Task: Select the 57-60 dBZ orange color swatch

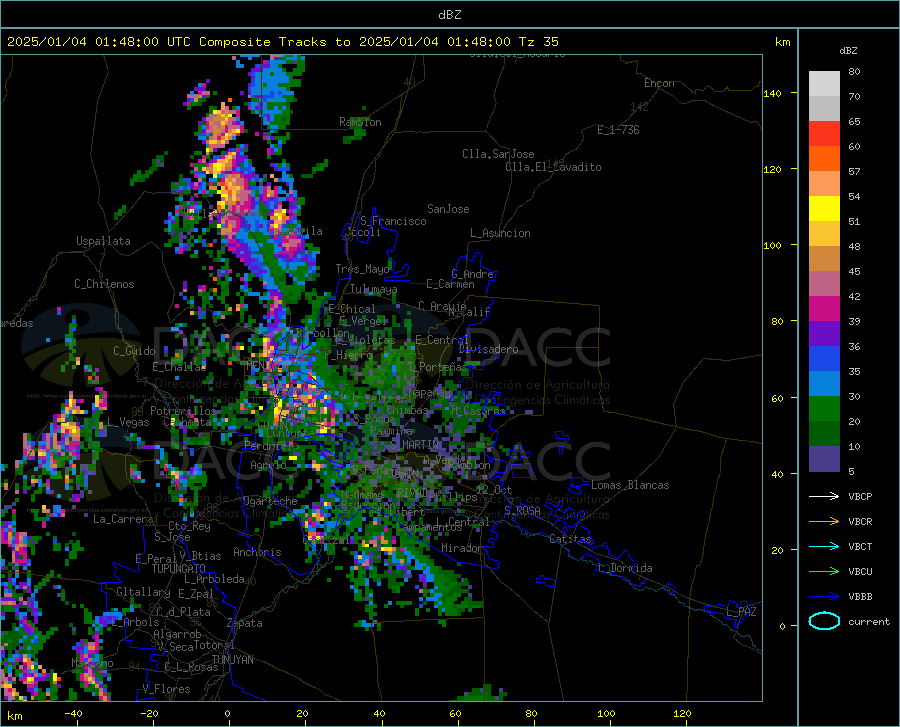Action: click(x=824, y=159)
